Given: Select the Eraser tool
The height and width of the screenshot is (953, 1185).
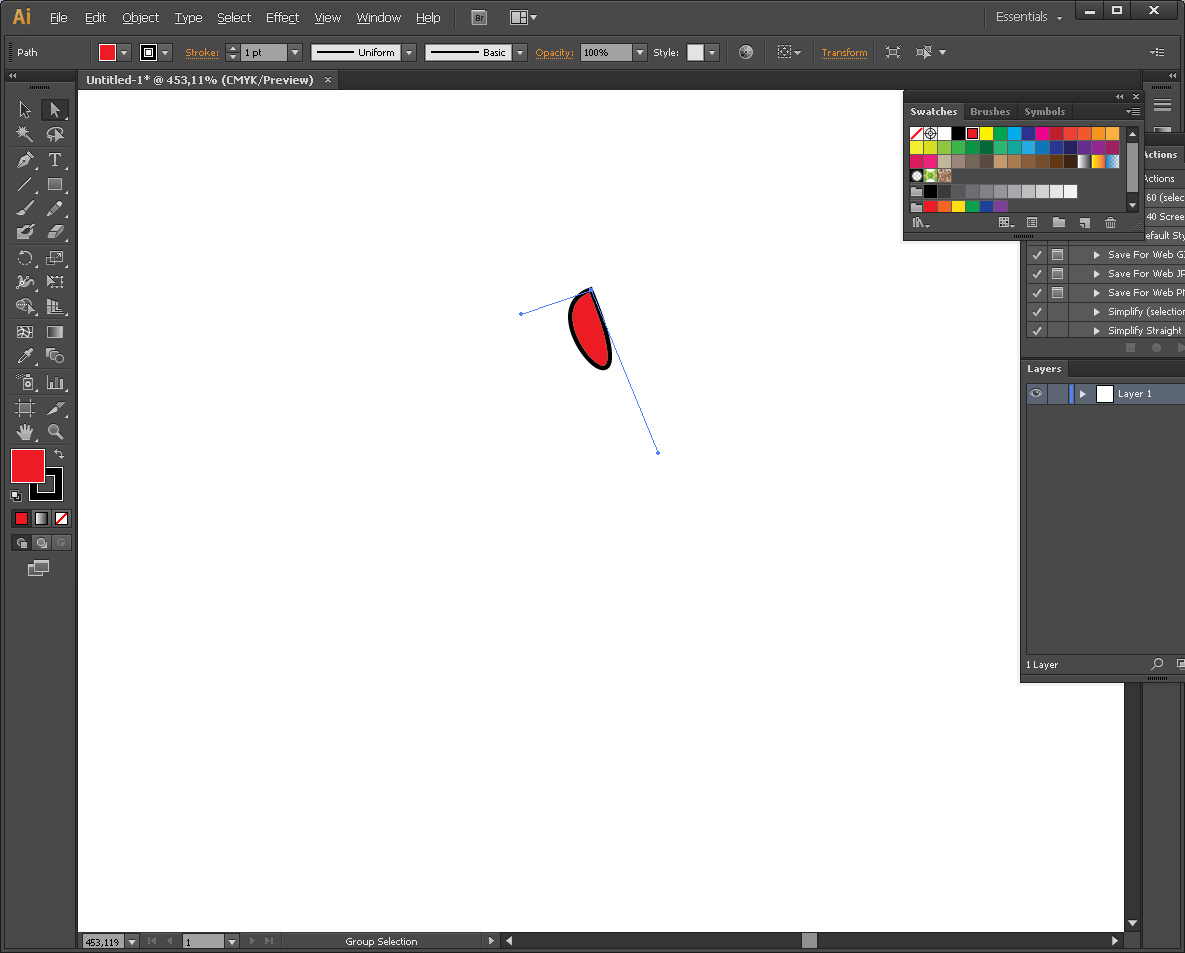Looking at the screenshot, I should [x=54, y=232].
